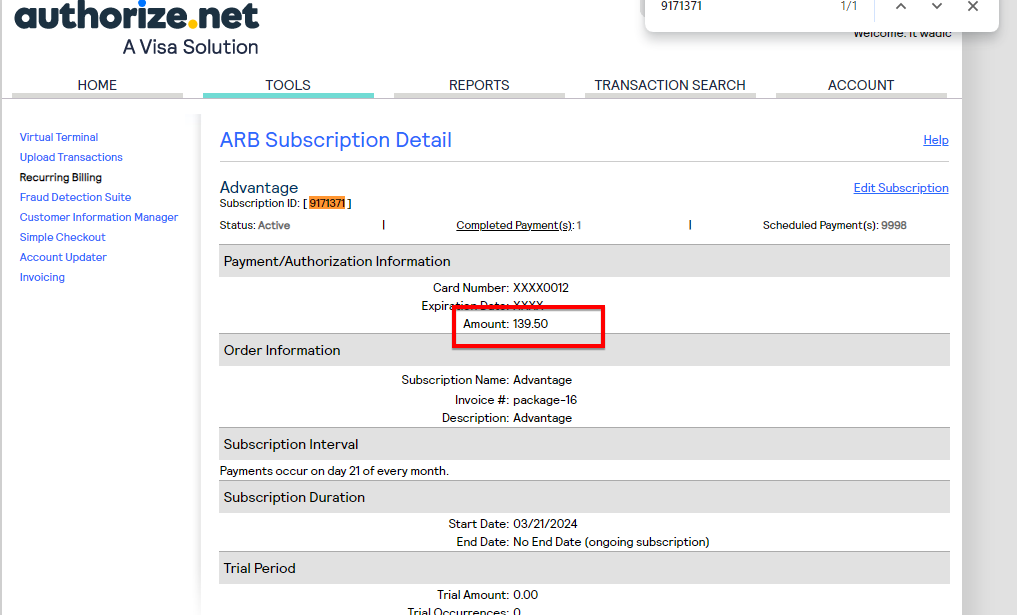
Task: Open the Completed Payment(s) link
Action: 514,225
